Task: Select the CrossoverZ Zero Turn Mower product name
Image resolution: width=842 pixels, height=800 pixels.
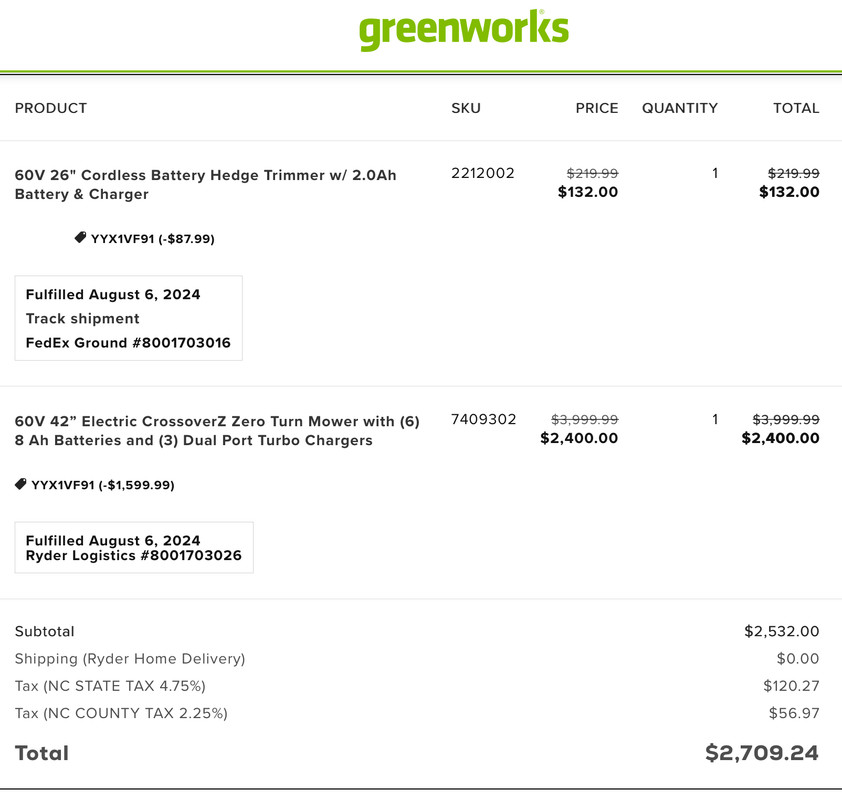Action: (x=217, y=431)
